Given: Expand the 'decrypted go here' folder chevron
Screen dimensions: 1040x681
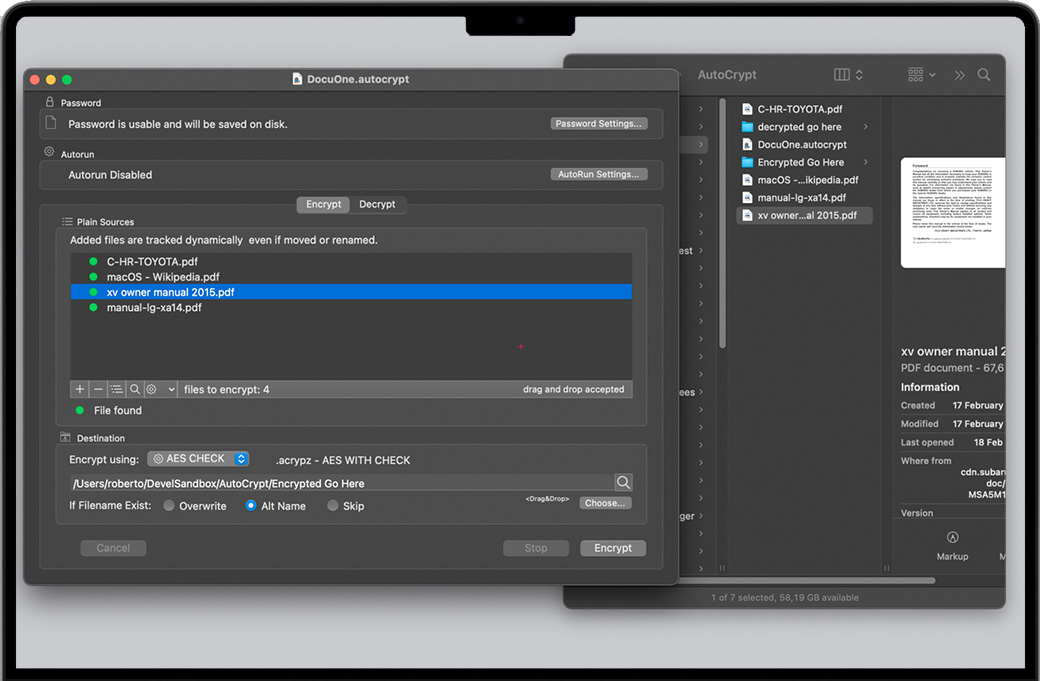Looking at the screenshot, I should [x=865, y=127].
